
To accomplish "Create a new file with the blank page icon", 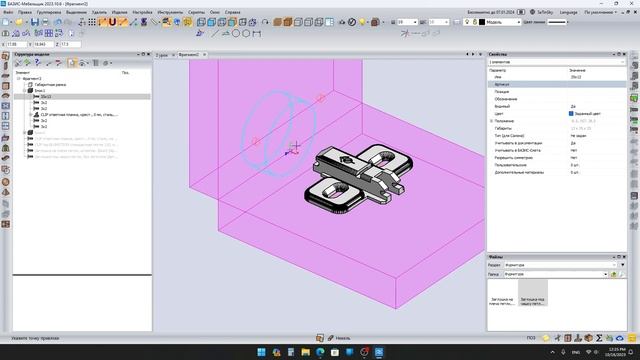I will (6, 22).
